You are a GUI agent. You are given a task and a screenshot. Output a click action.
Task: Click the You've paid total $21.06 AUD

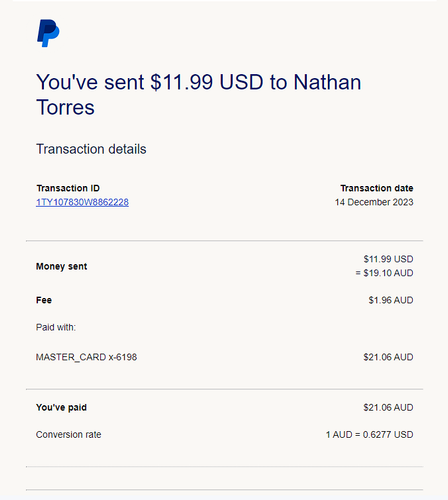388,407
